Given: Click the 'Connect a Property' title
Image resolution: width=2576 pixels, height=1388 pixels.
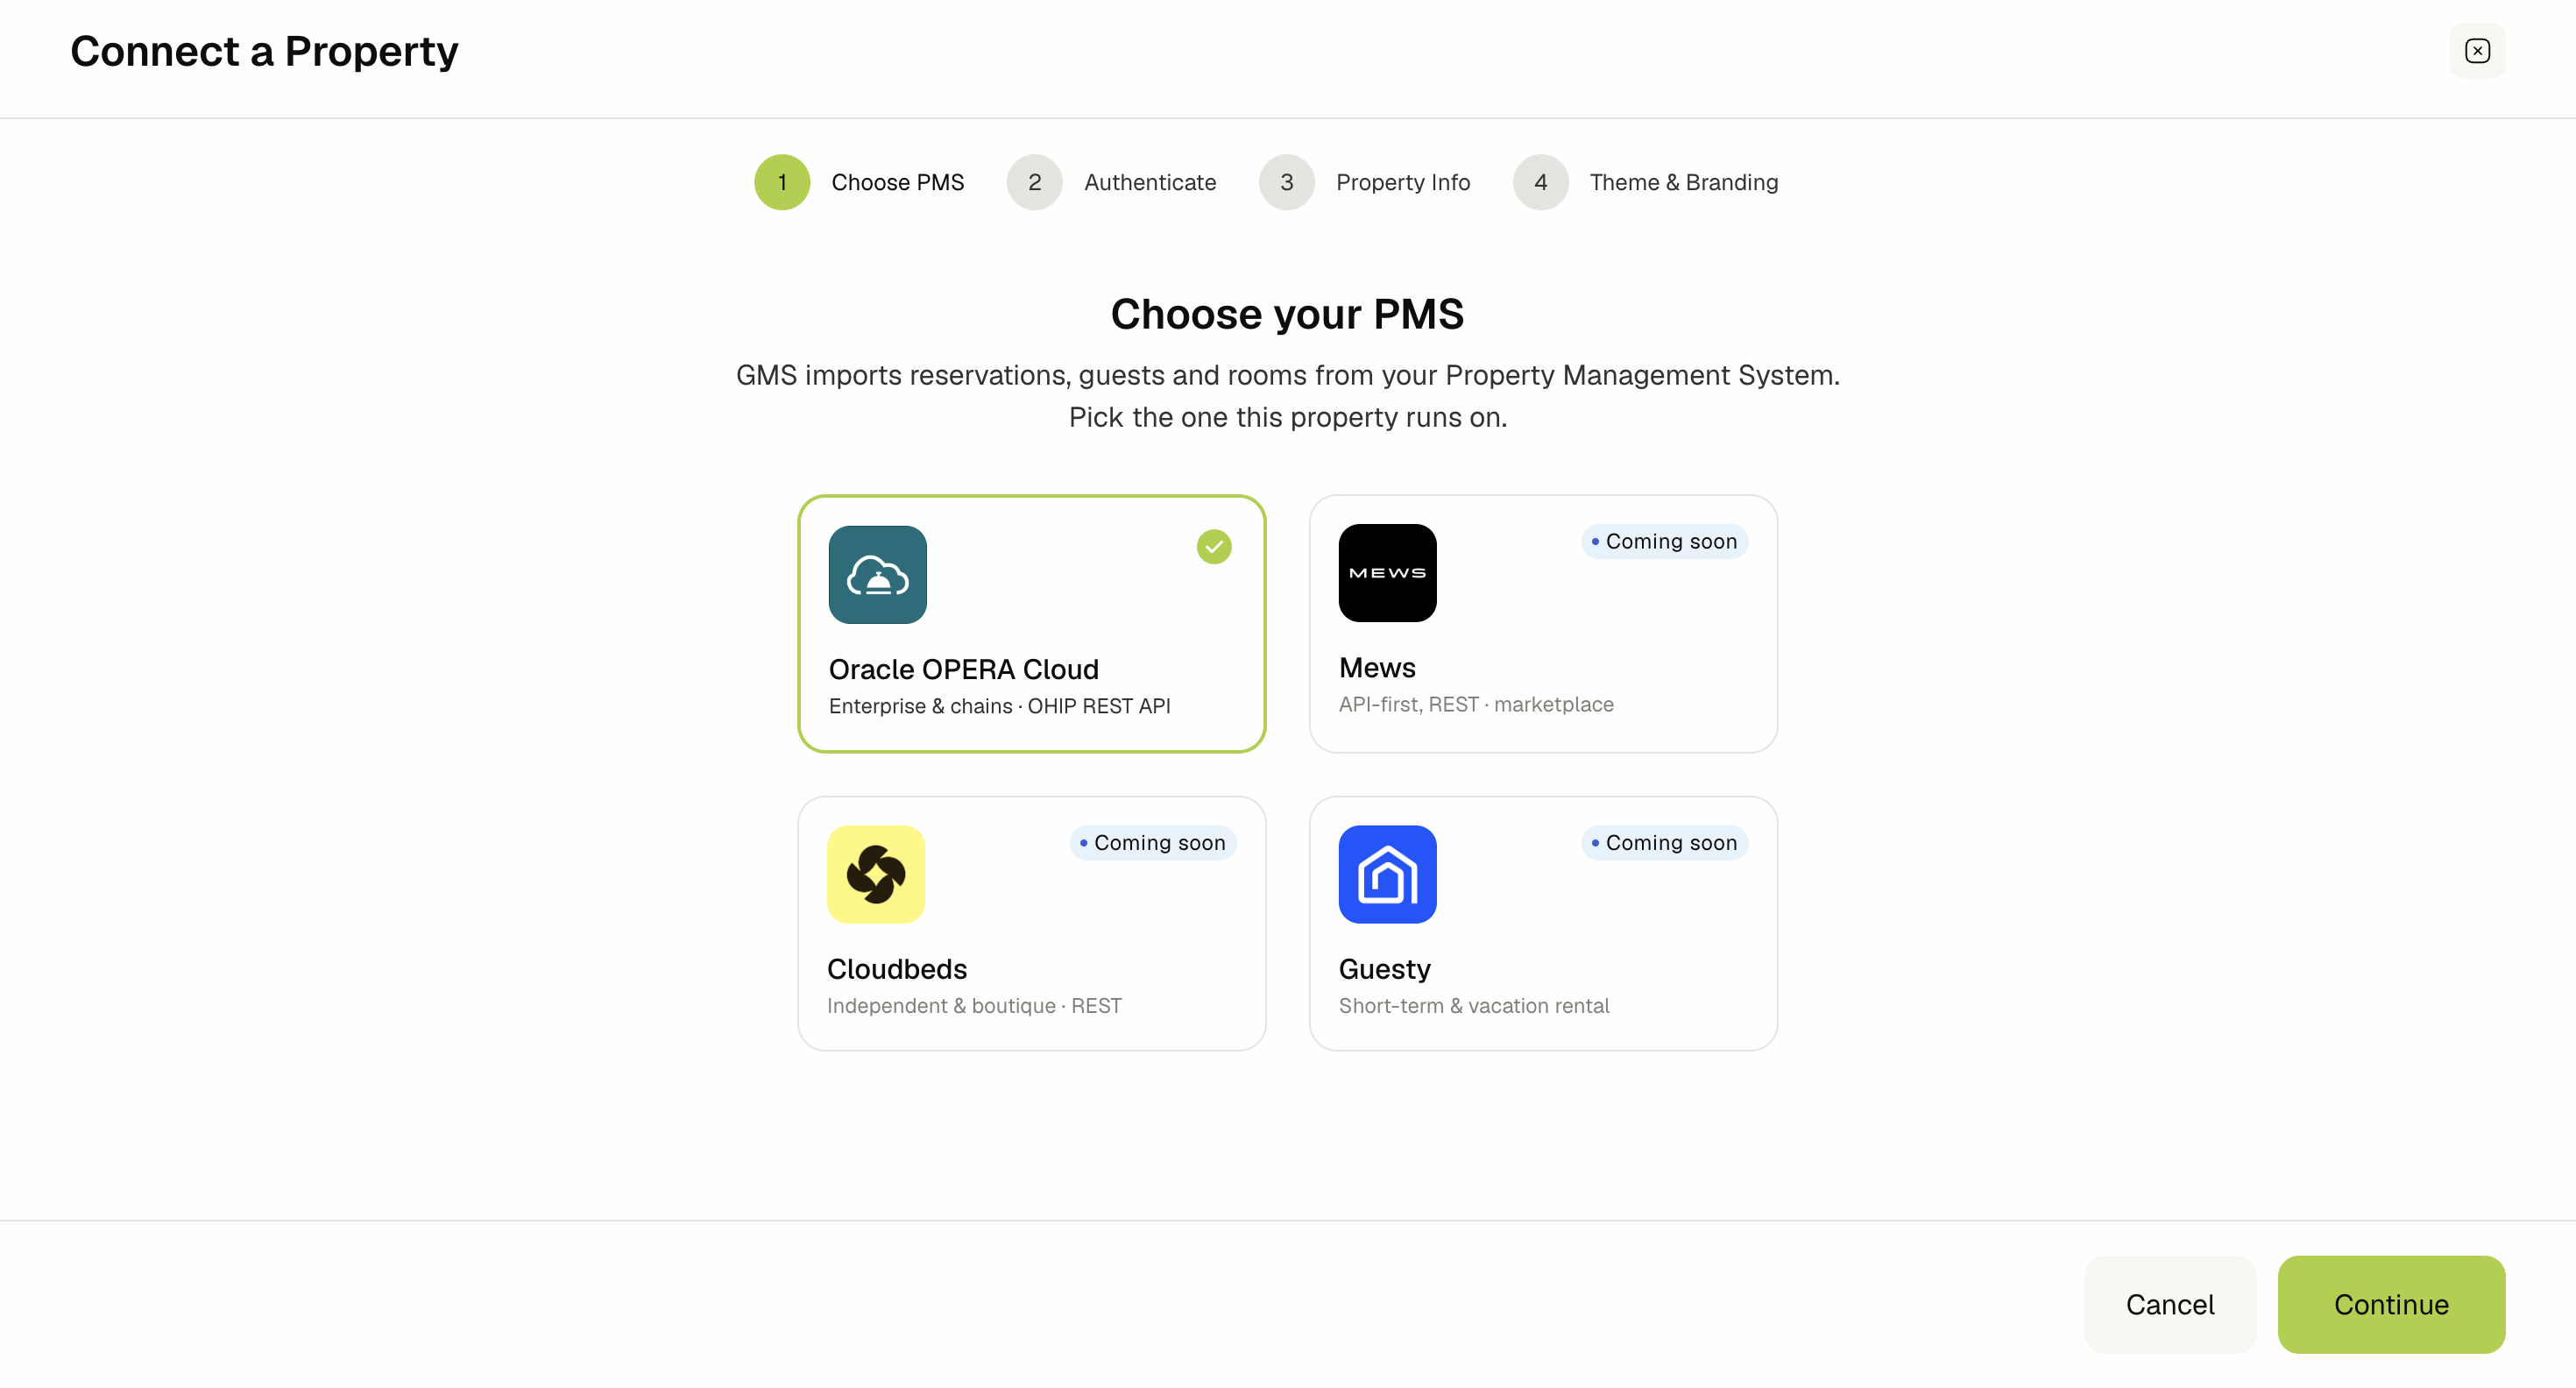Looking at the screenshot, I should [264, 51].
